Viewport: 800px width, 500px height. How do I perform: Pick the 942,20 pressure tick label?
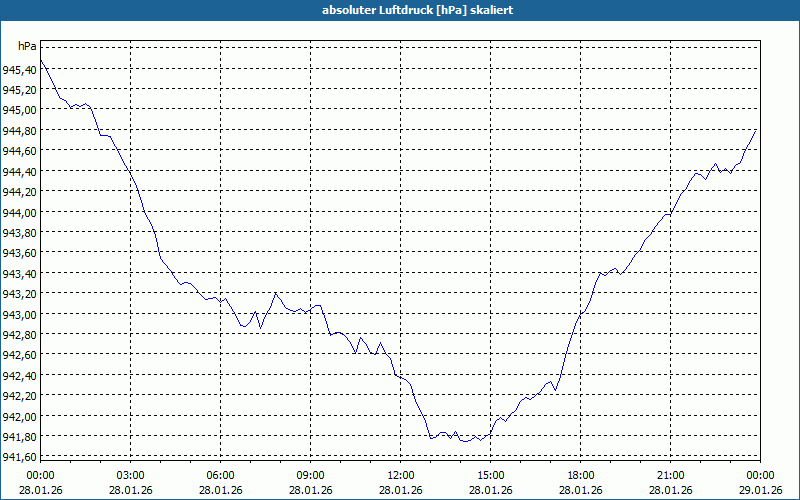[19, 396]
